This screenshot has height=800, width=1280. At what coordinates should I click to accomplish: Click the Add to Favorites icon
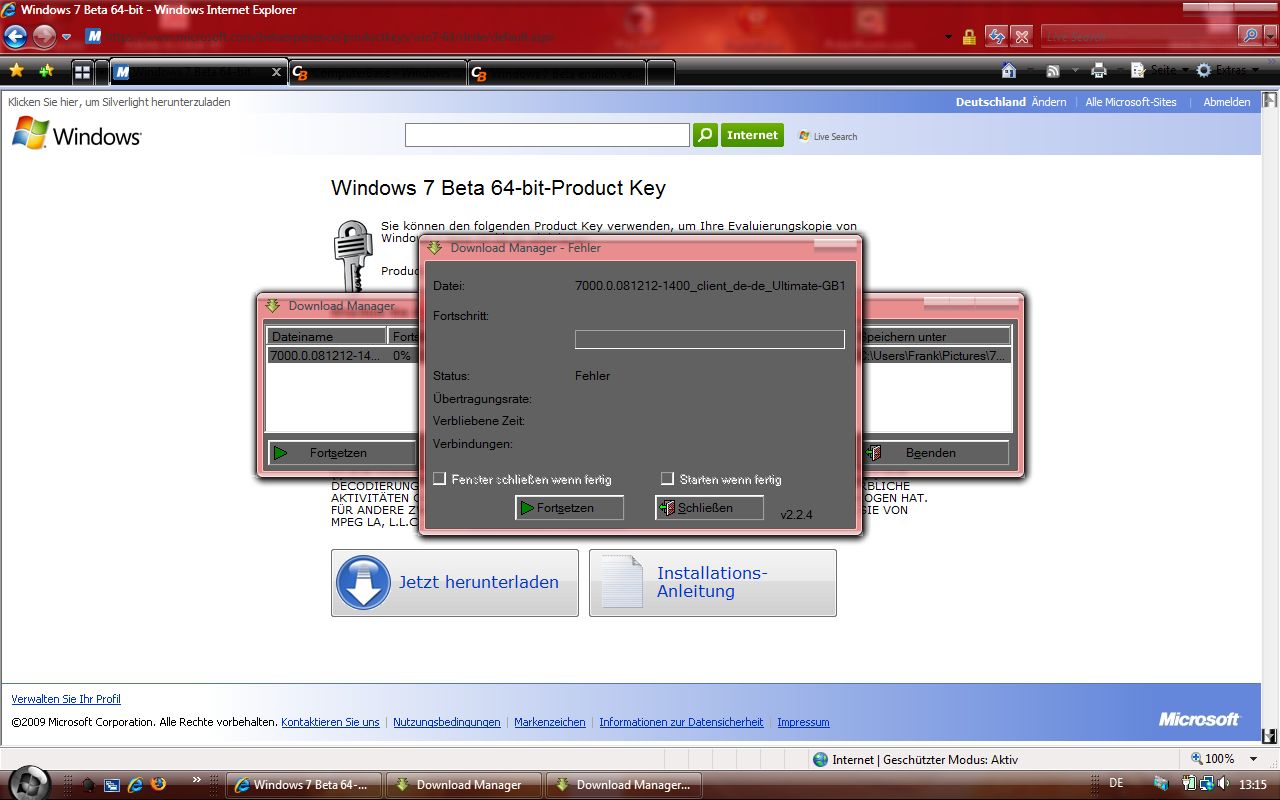click(46, 71)
